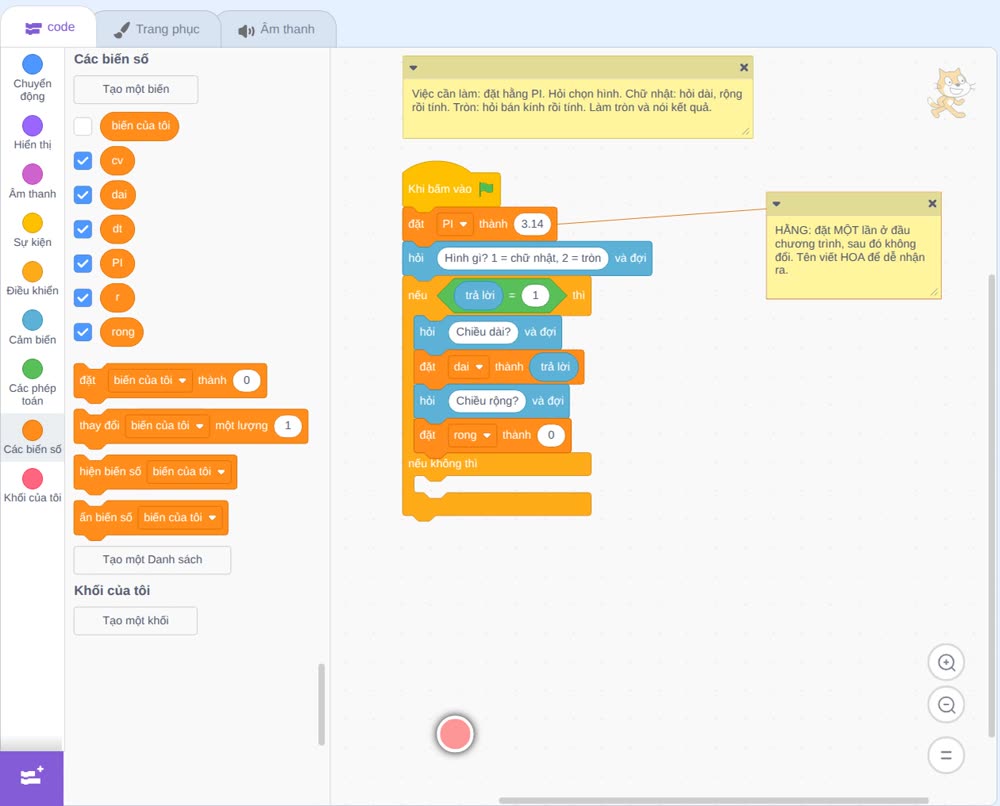
Task: Open the dai variable dropdown in script
Action: [x=468, y=367]
